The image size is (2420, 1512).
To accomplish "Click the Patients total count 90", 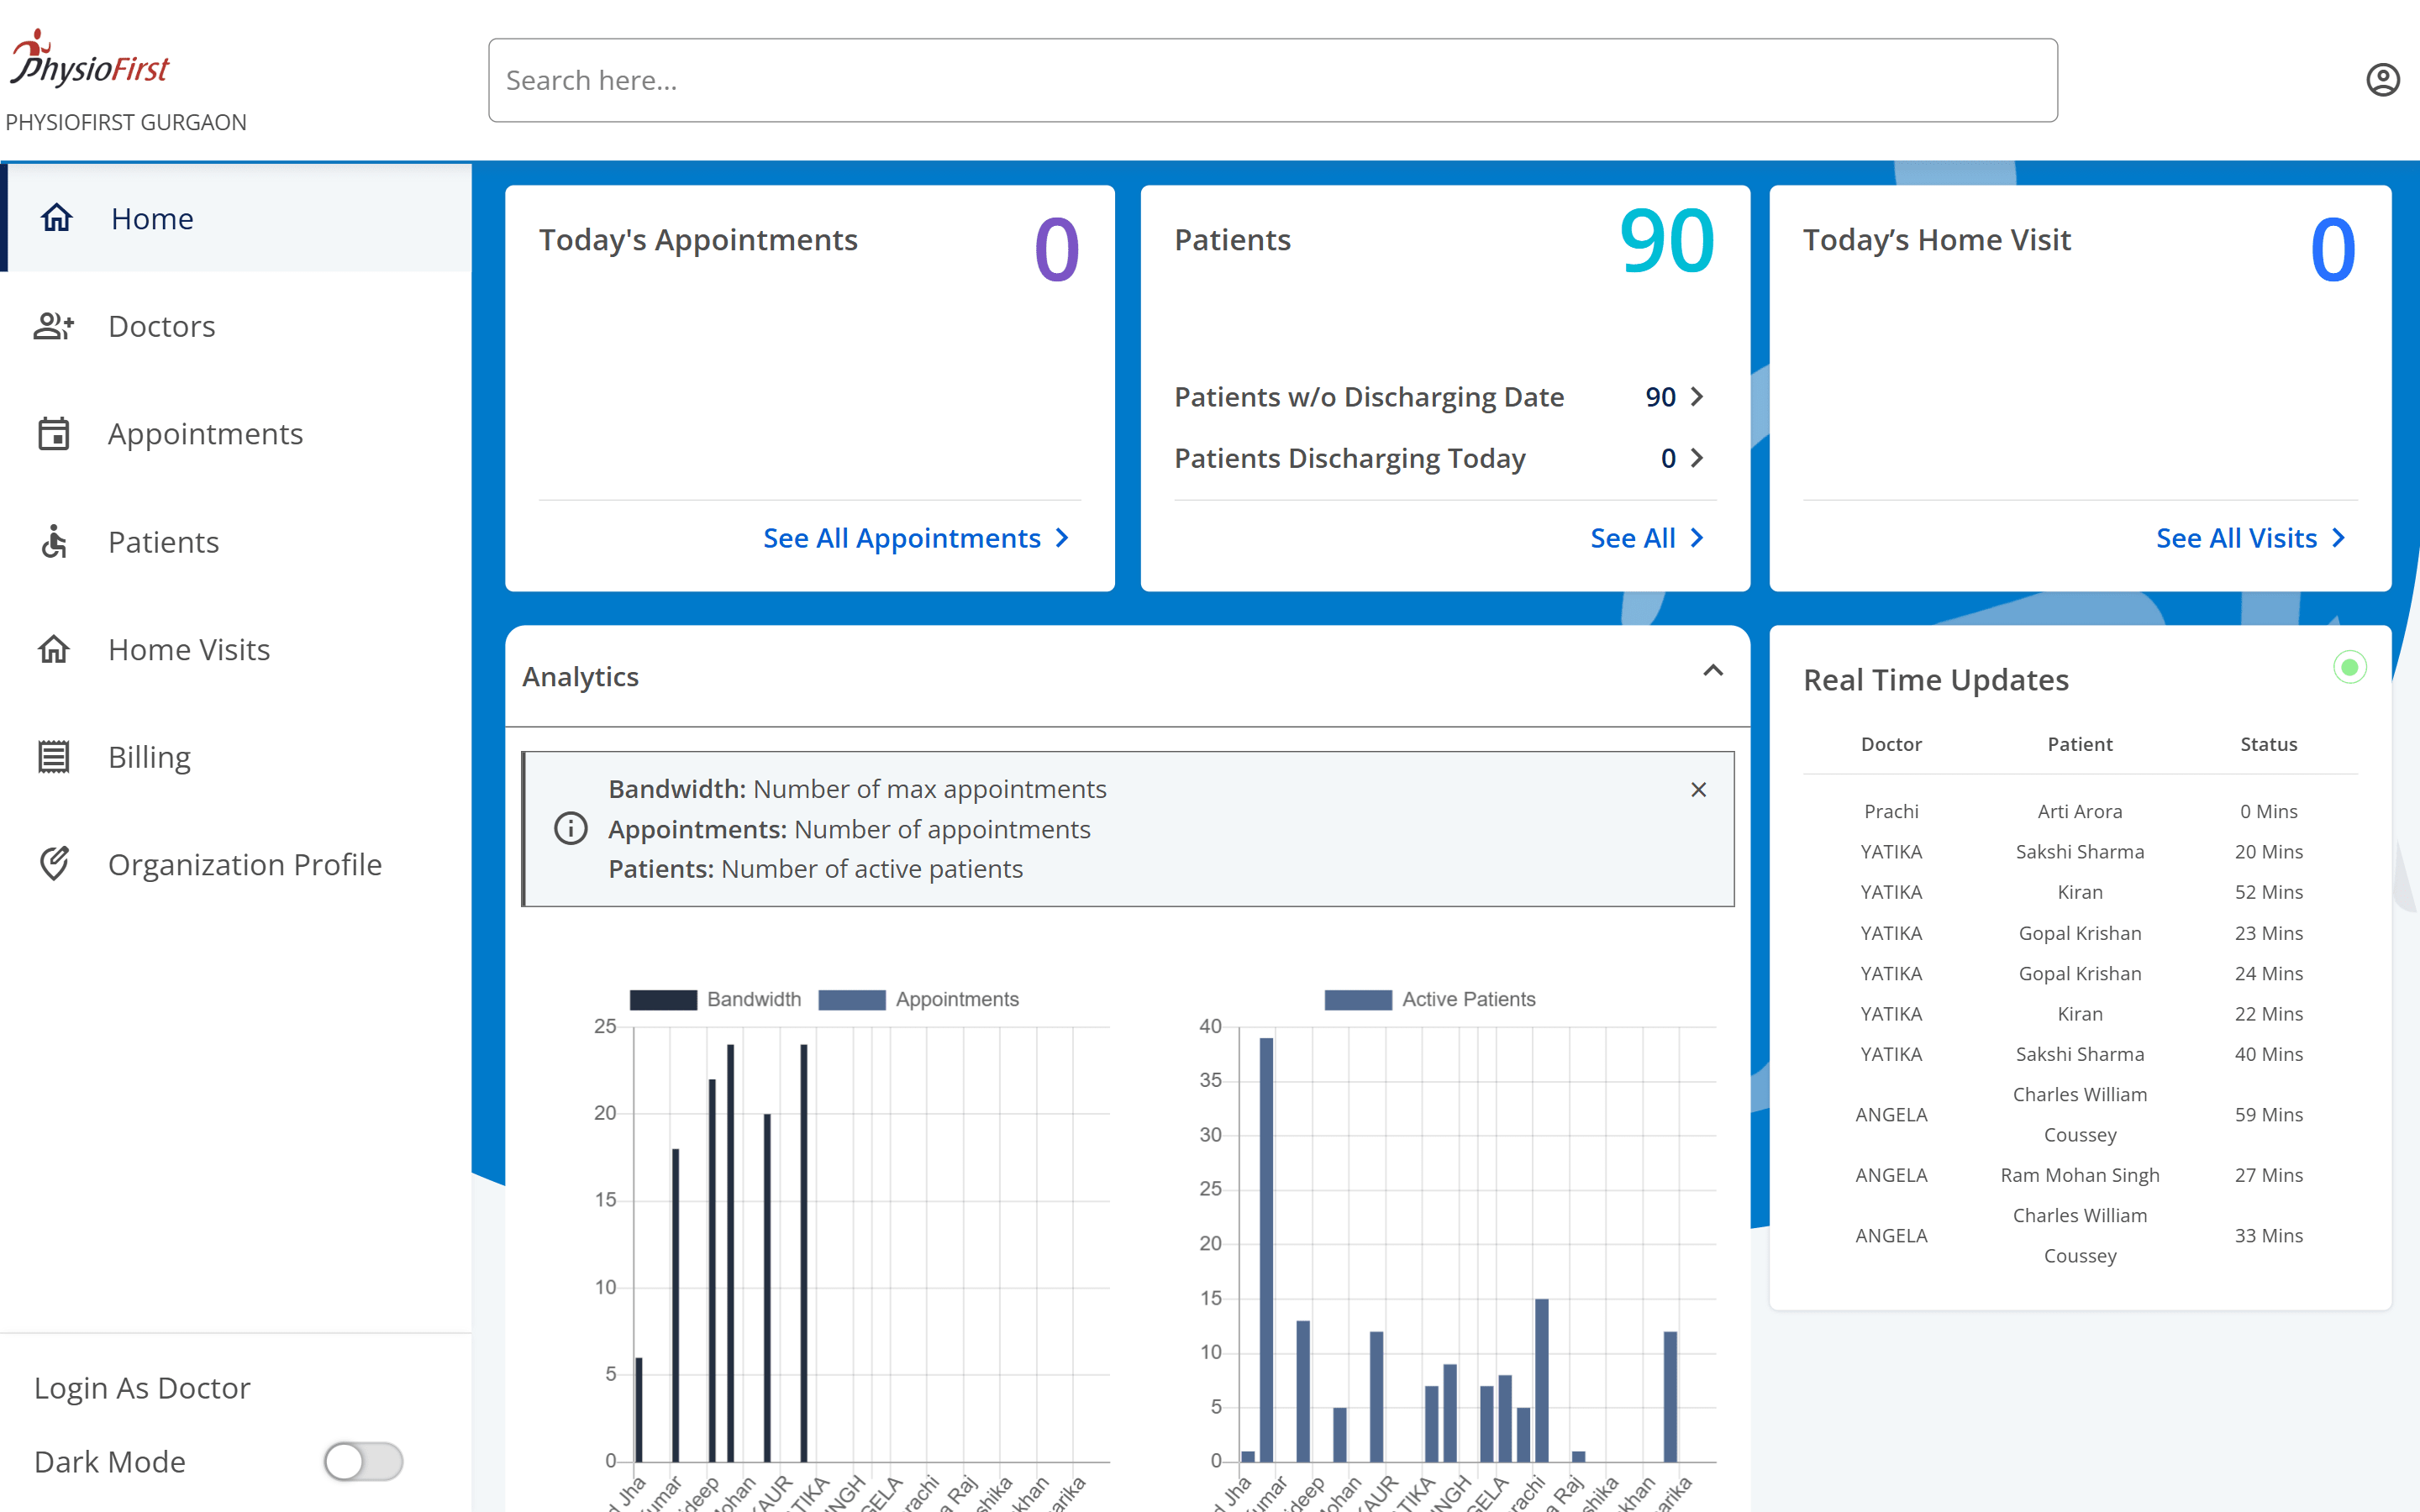I will point(1667,241).
